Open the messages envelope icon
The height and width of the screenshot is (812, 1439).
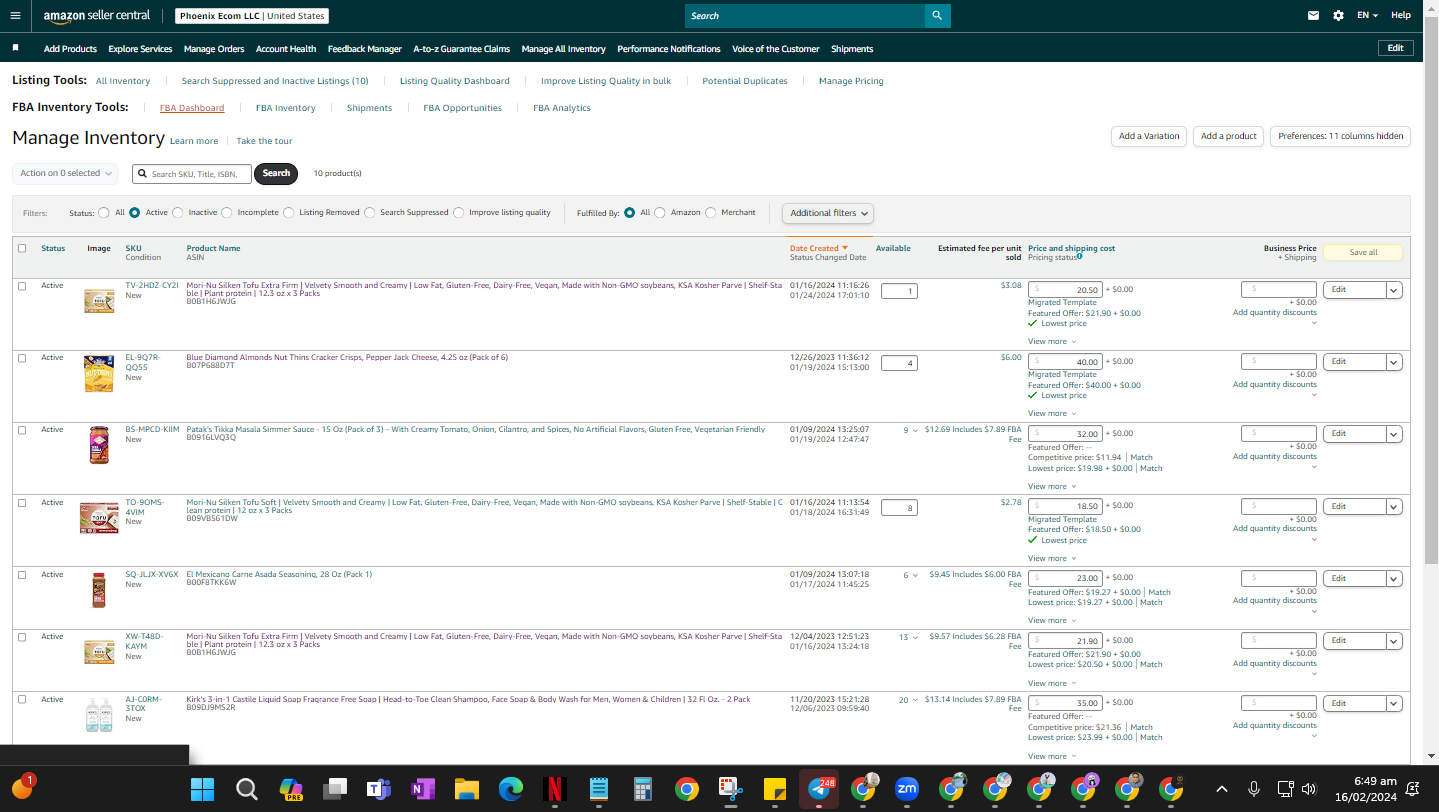point(1314,16)
